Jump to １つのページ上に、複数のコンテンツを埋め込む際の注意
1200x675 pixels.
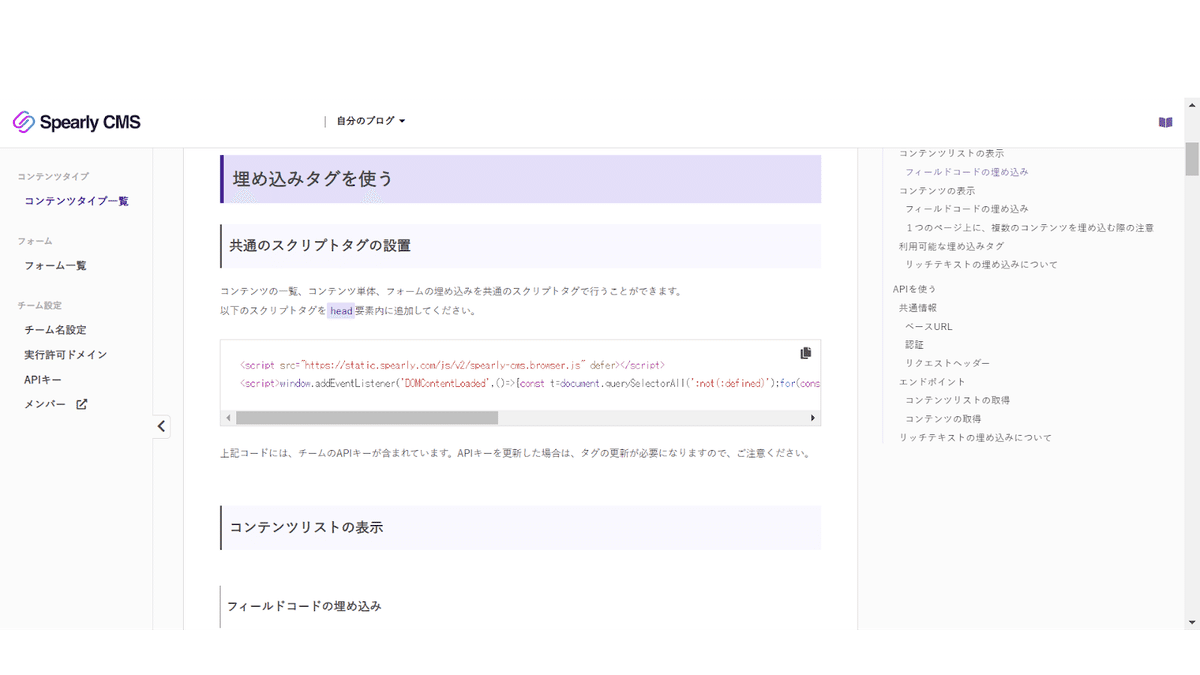pyautogui.click(x=1030, y=228)
